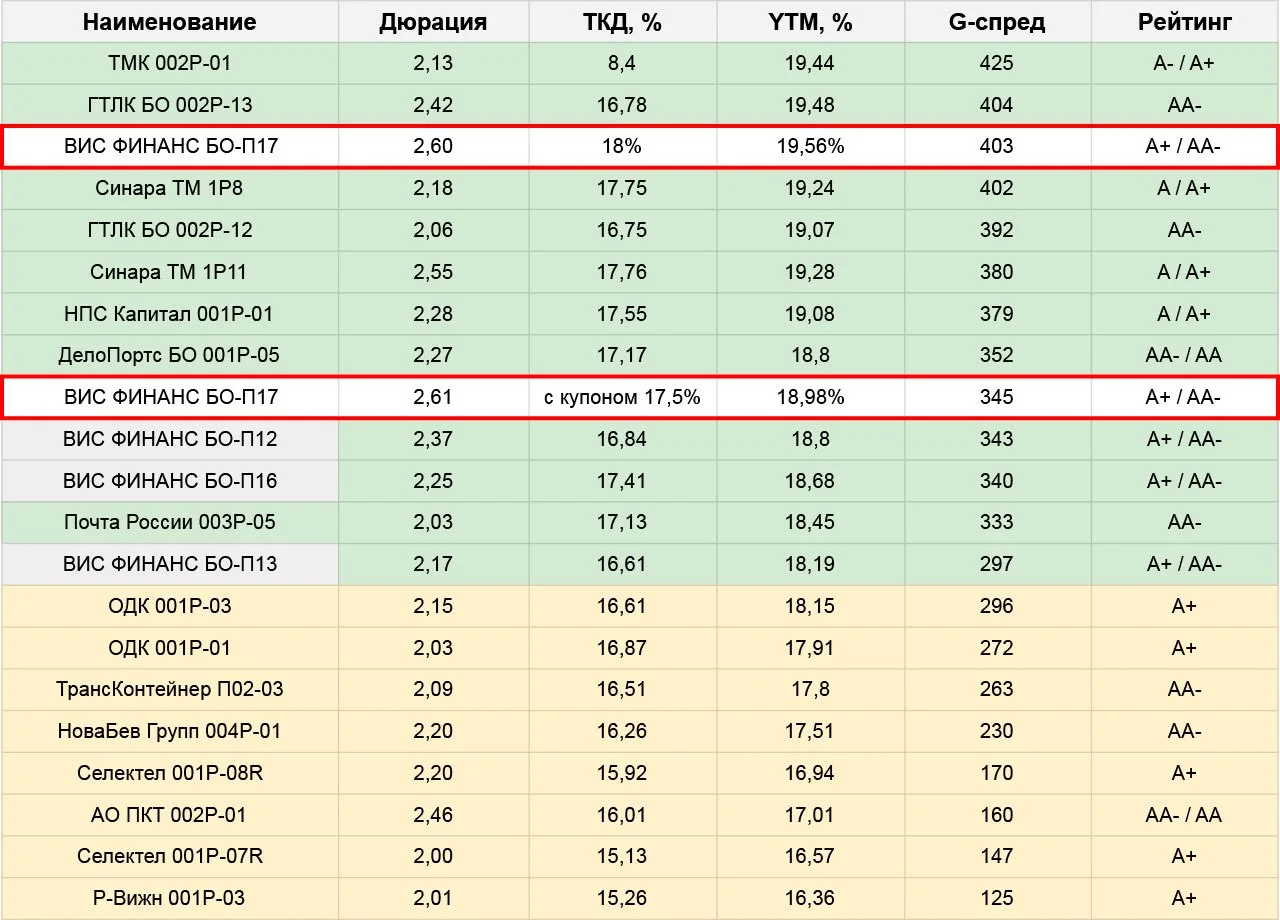Click the 18,98% YTM cell
Screen dimensions: 1280x920
click(810, 397)
